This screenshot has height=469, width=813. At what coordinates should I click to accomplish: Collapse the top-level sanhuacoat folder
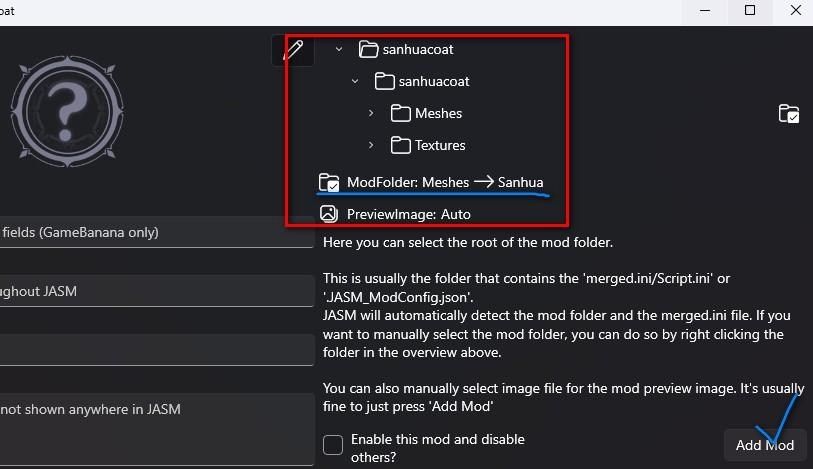pyautogui.click(x=339, y=49)
